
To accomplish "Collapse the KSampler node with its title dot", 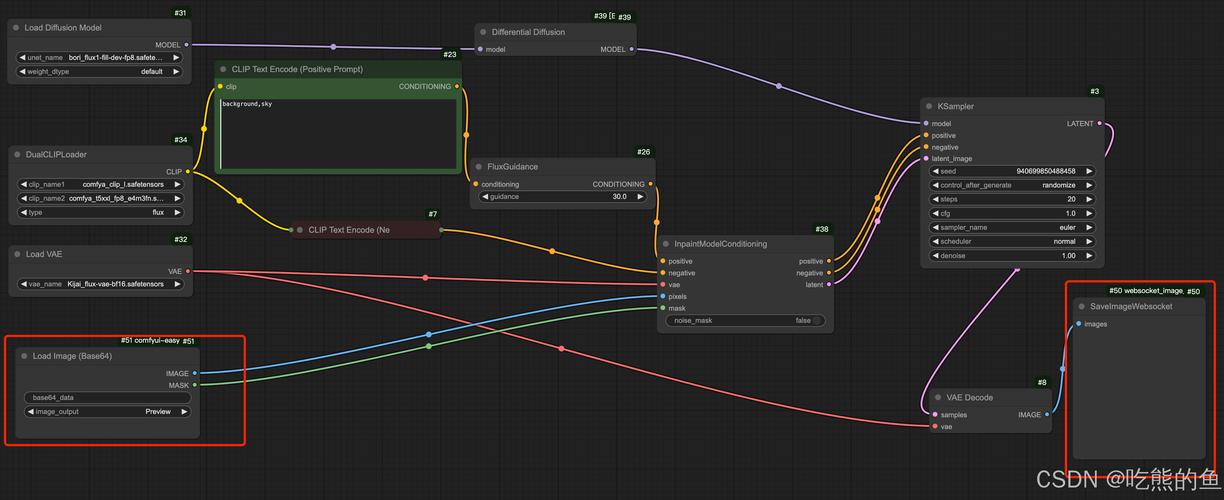I will (929, 106).
